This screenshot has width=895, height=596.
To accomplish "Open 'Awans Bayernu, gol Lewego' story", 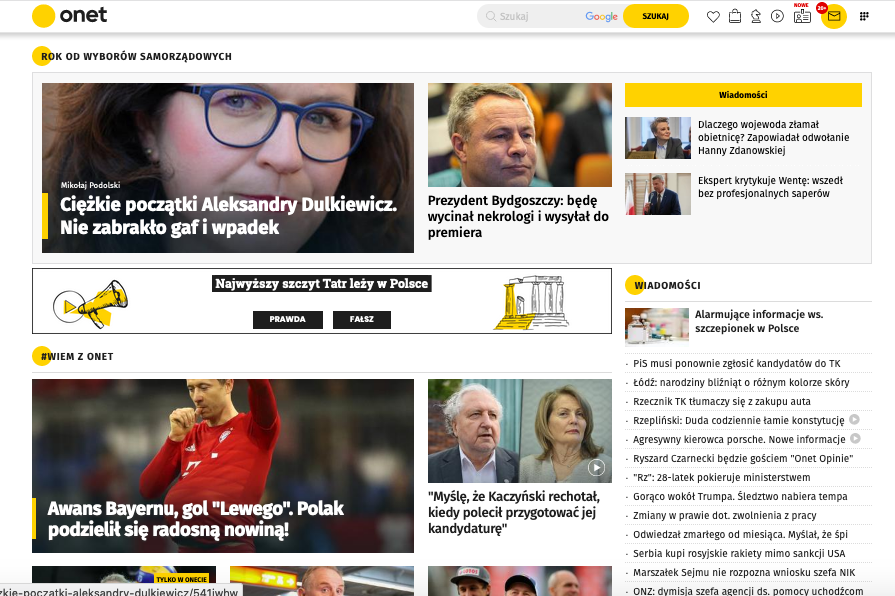I will tap(168, 519).
